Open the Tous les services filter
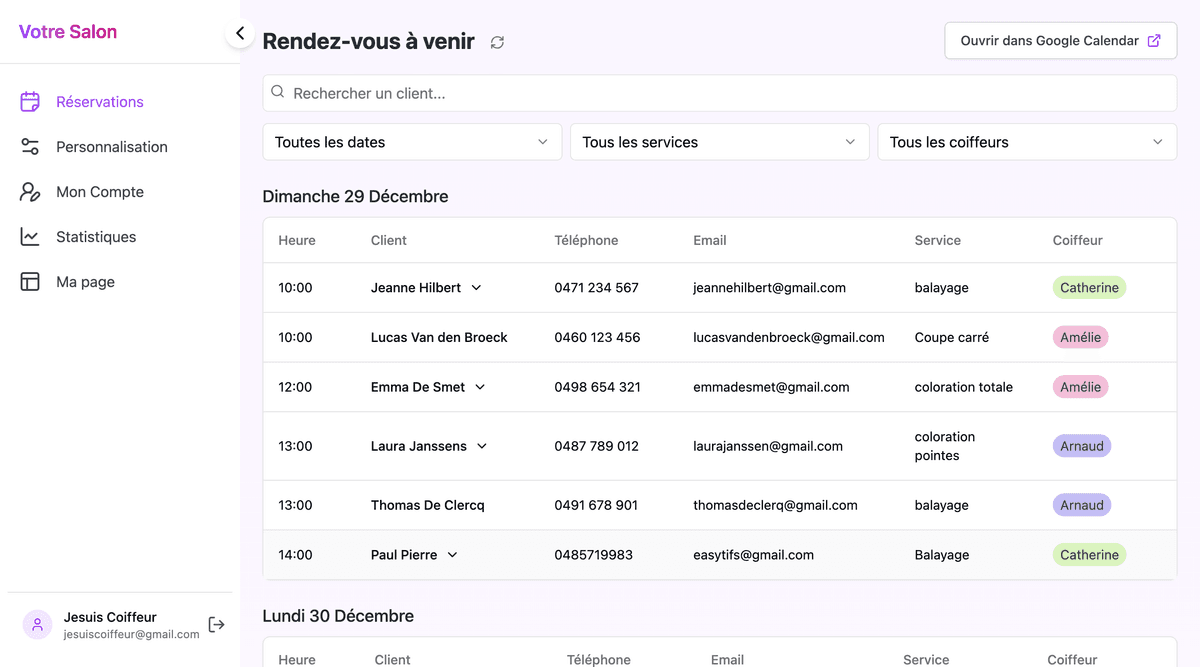Viewport: 1200px width, 667px height. click(x=719, y=142)
